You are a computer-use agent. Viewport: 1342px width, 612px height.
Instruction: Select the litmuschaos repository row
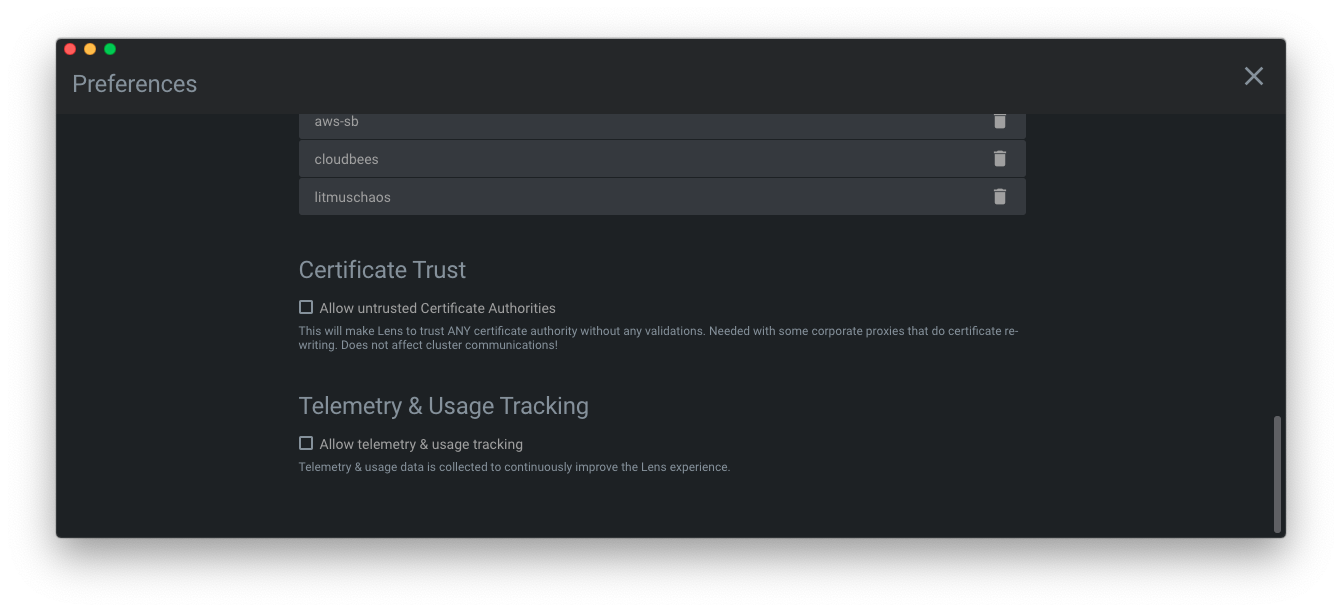[x=600, y=196]
